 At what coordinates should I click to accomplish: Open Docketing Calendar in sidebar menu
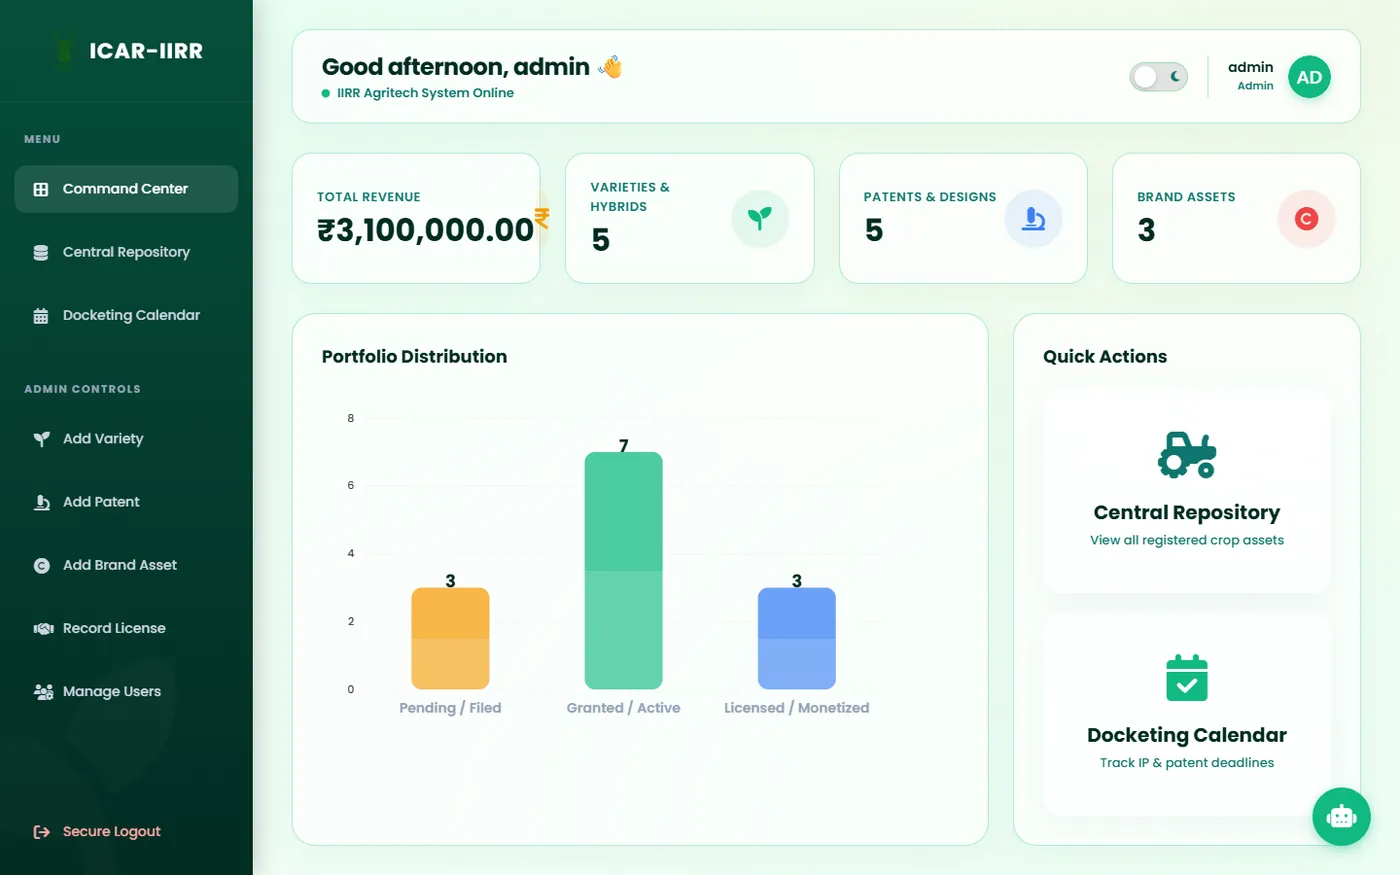[x=126, y=315]
